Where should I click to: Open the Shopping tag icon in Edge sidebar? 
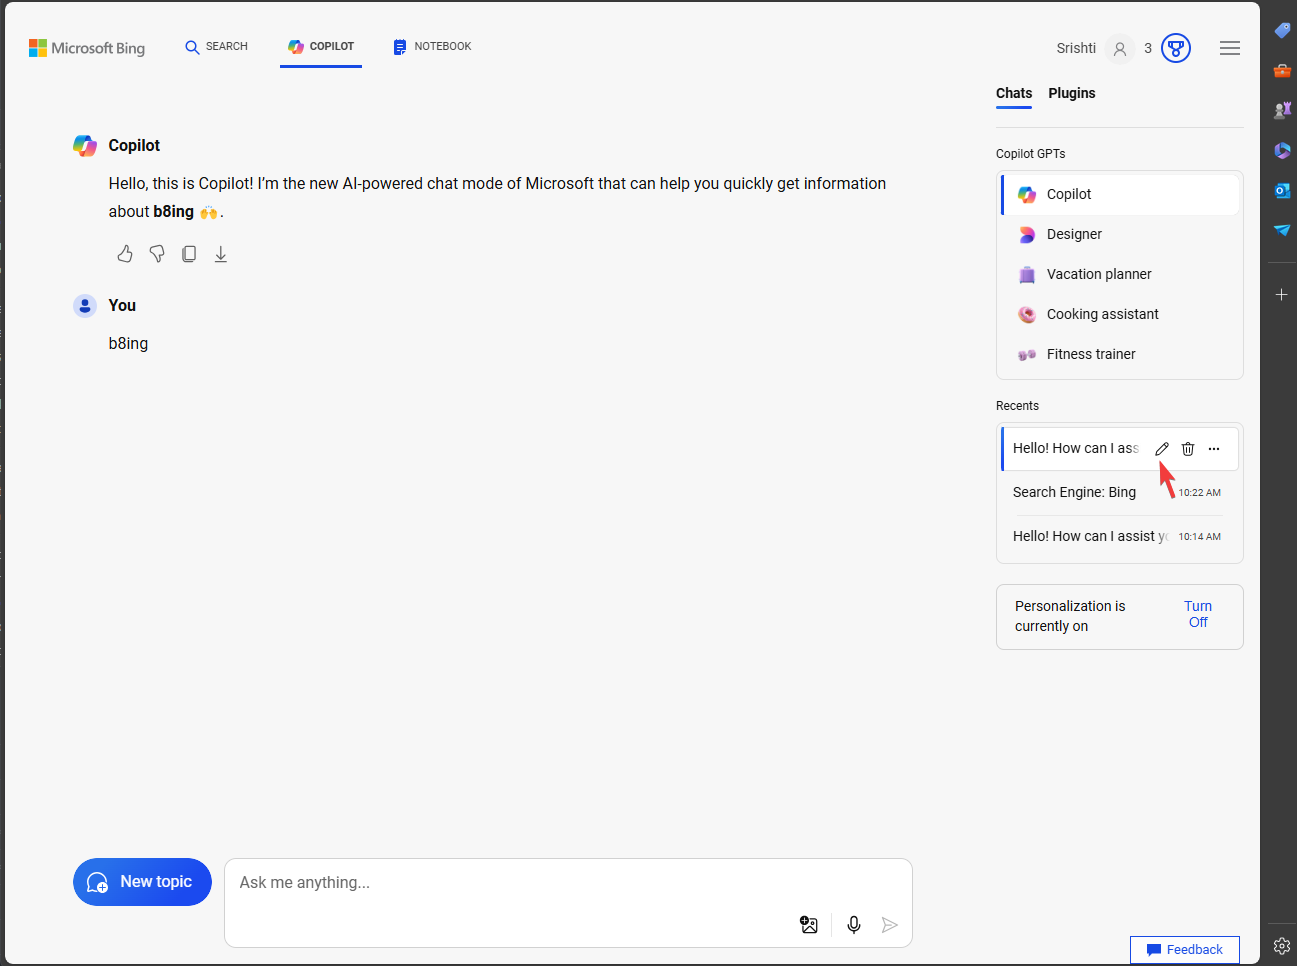point(1282,31)
